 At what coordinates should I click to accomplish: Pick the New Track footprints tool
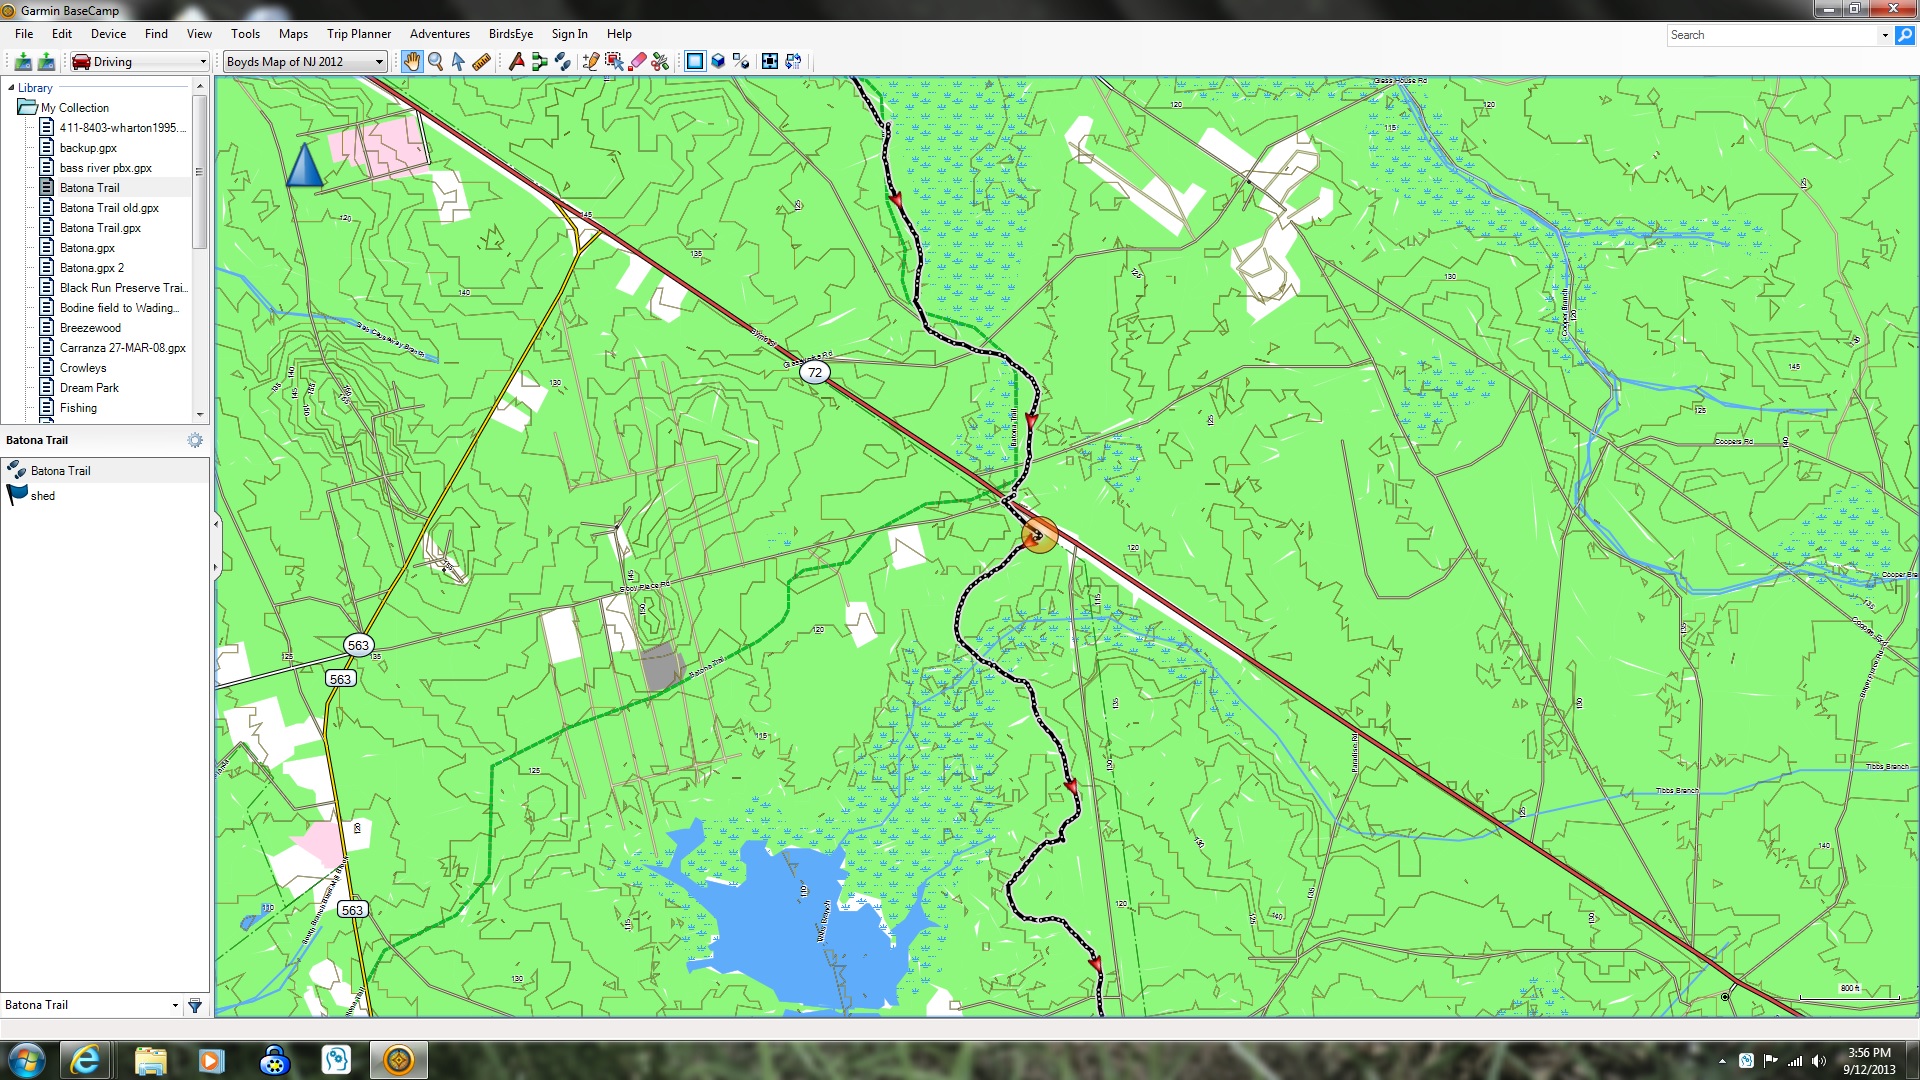(x=563, y=62)
